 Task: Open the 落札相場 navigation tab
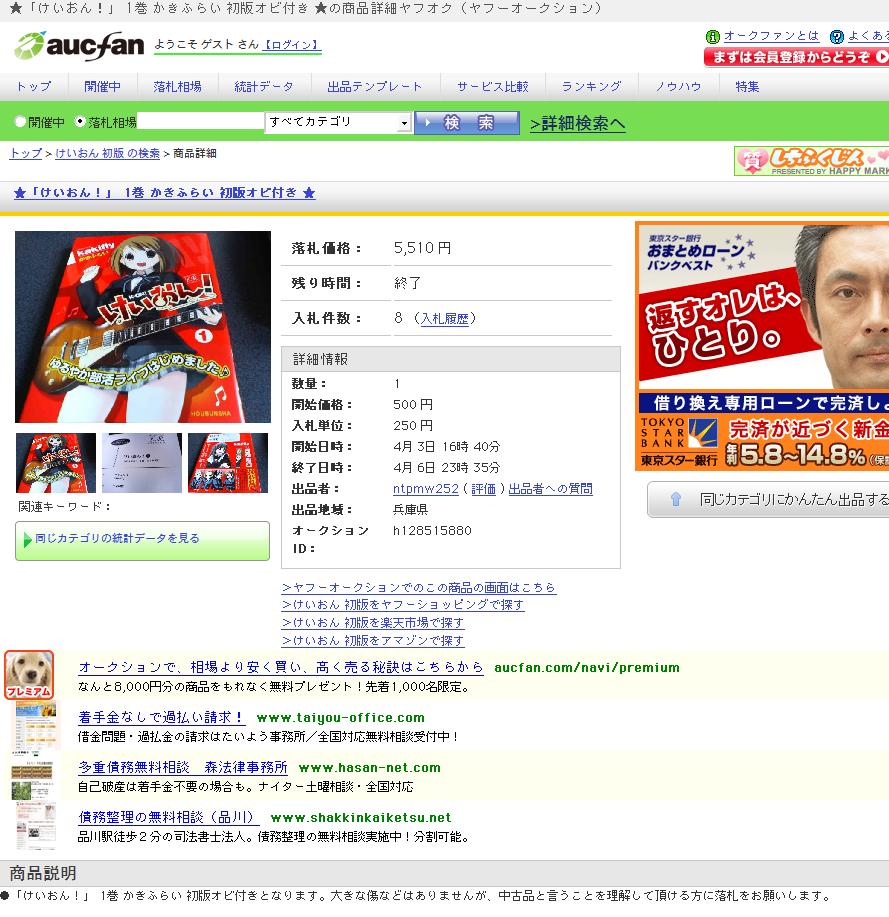tap(177, 87)
